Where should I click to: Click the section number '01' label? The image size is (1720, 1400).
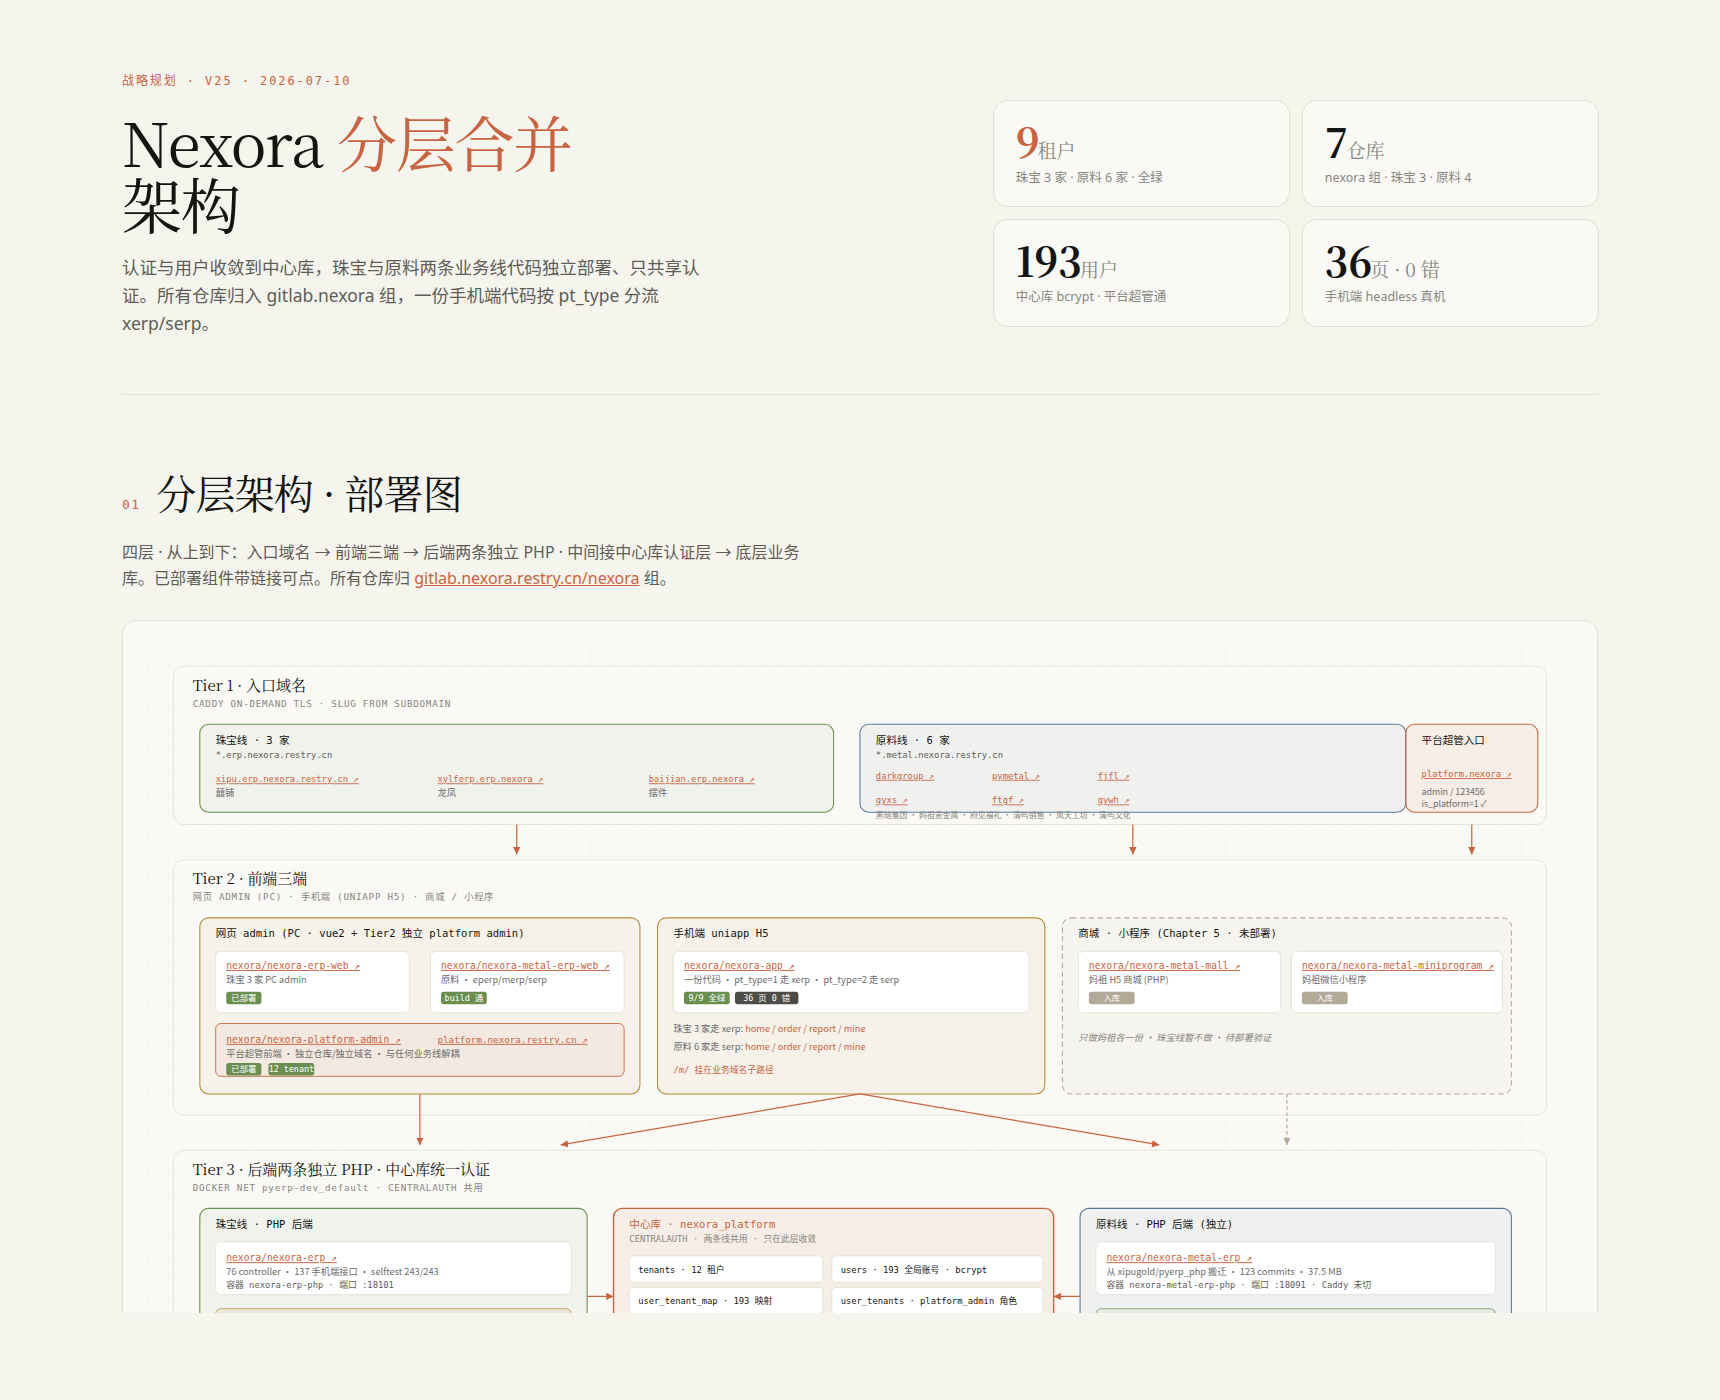click(131, 505)
